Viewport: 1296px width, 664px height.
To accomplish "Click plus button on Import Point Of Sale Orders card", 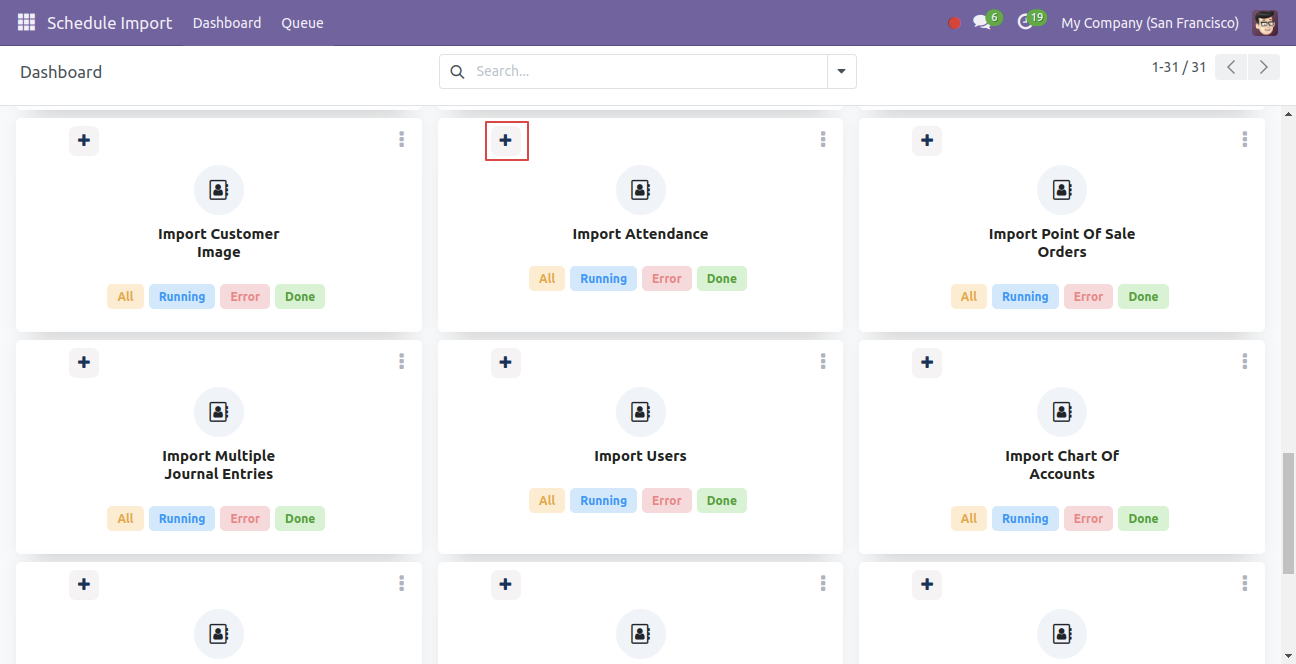I will [x=927, y=140].
